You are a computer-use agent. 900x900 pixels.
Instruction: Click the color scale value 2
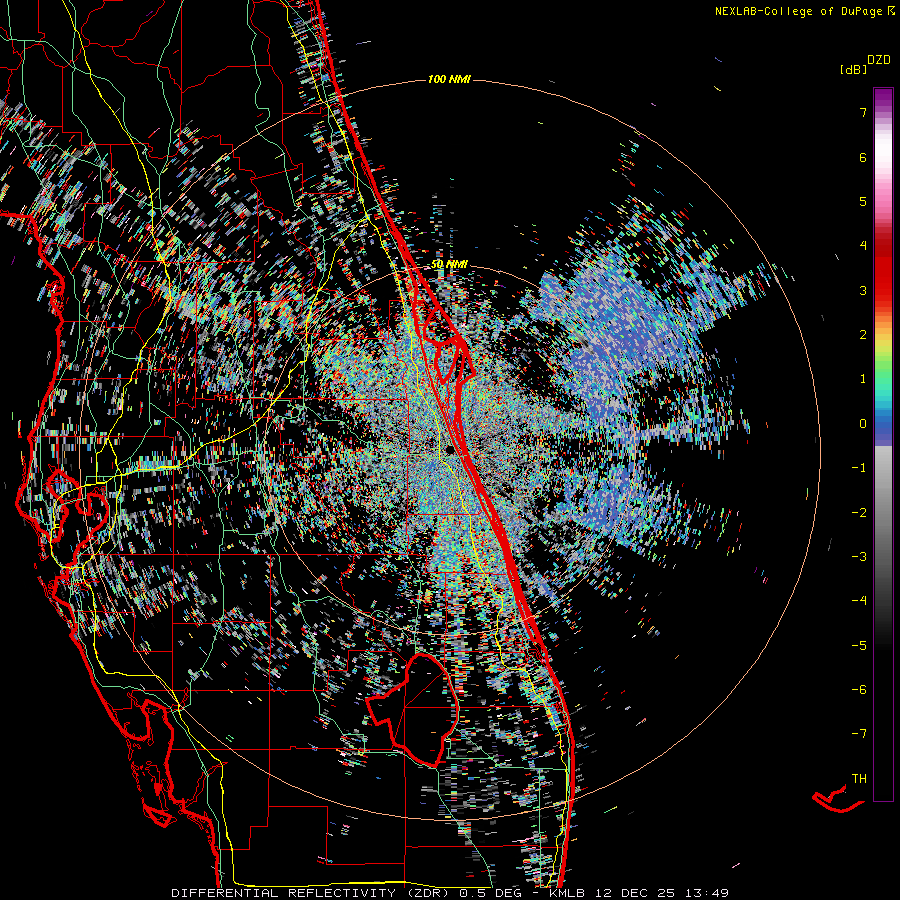(x=863, y=335)
